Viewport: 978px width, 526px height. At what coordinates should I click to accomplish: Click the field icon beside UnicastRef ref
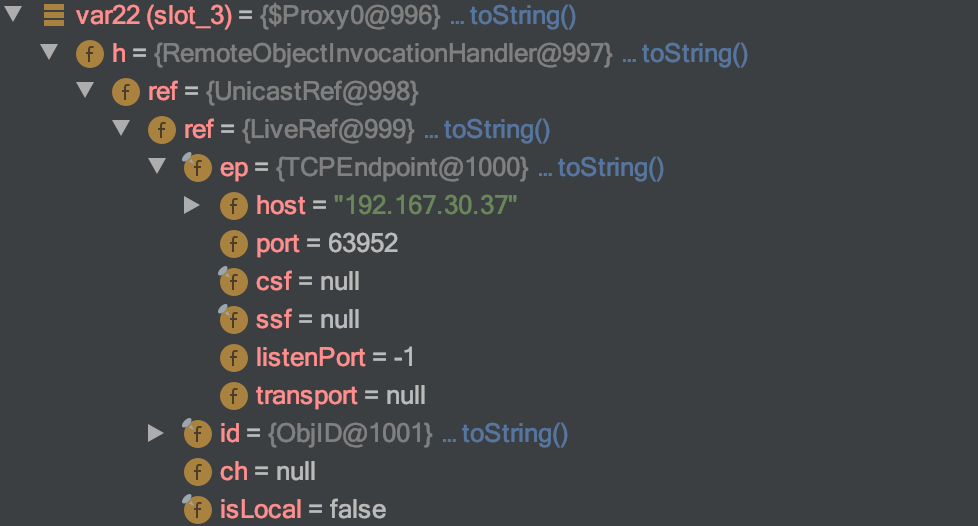click(x=125, y=92)
